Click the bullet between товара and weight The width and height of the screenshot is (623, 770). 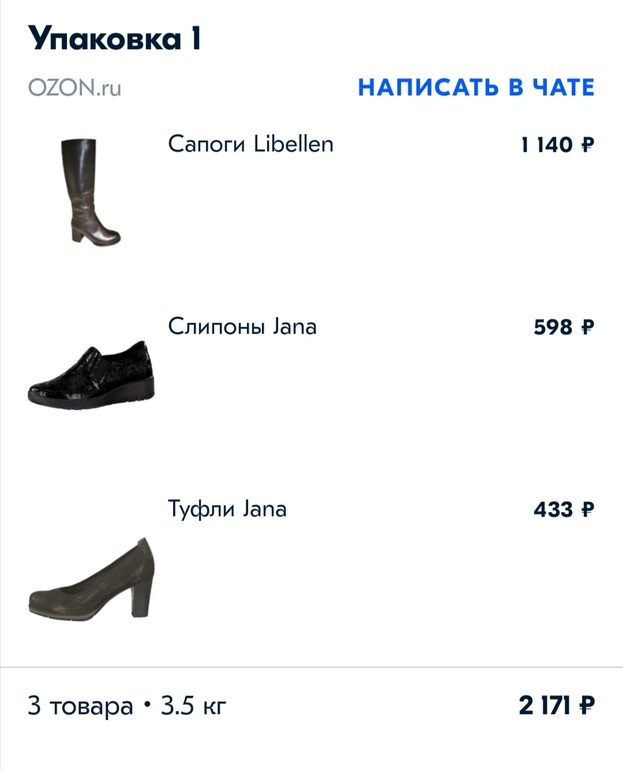[148, 706]
